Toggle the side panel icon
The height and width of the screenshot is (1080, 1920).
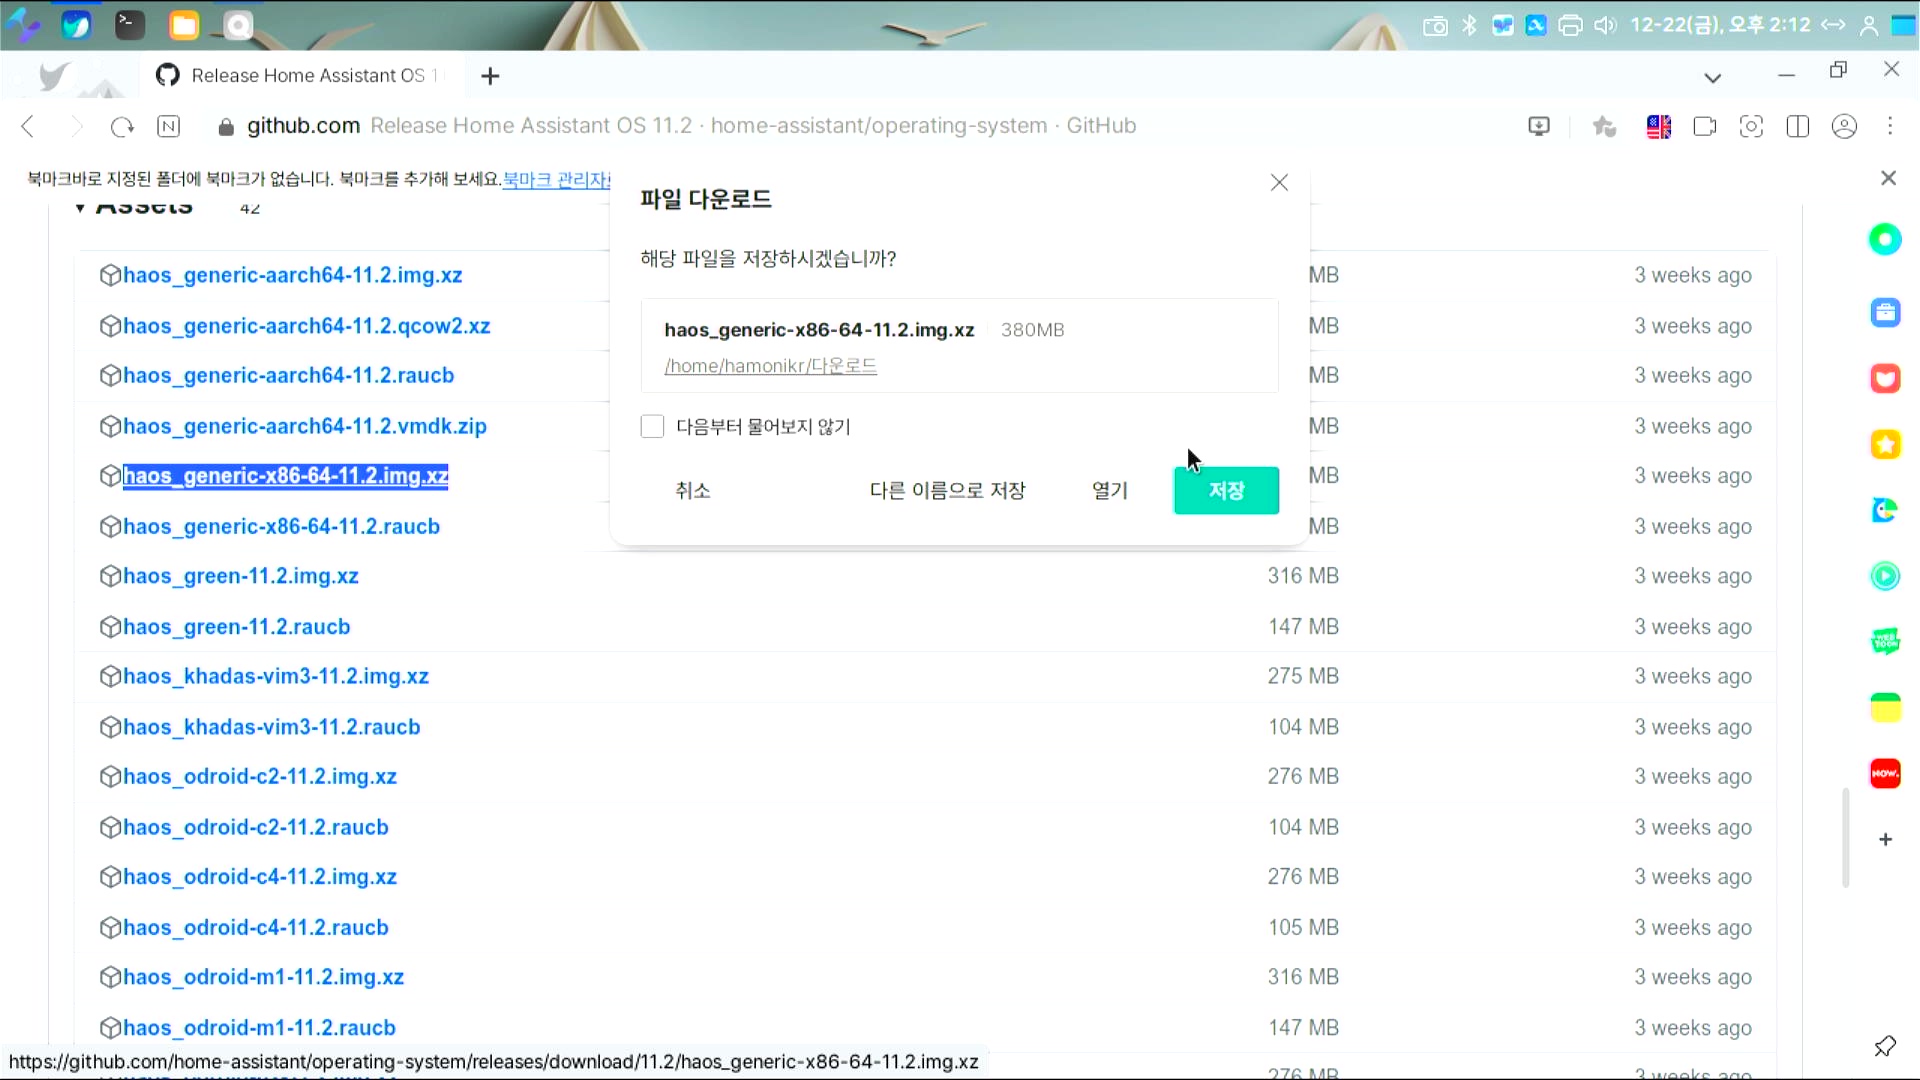pyautogui.click(x=1798, y=126)
